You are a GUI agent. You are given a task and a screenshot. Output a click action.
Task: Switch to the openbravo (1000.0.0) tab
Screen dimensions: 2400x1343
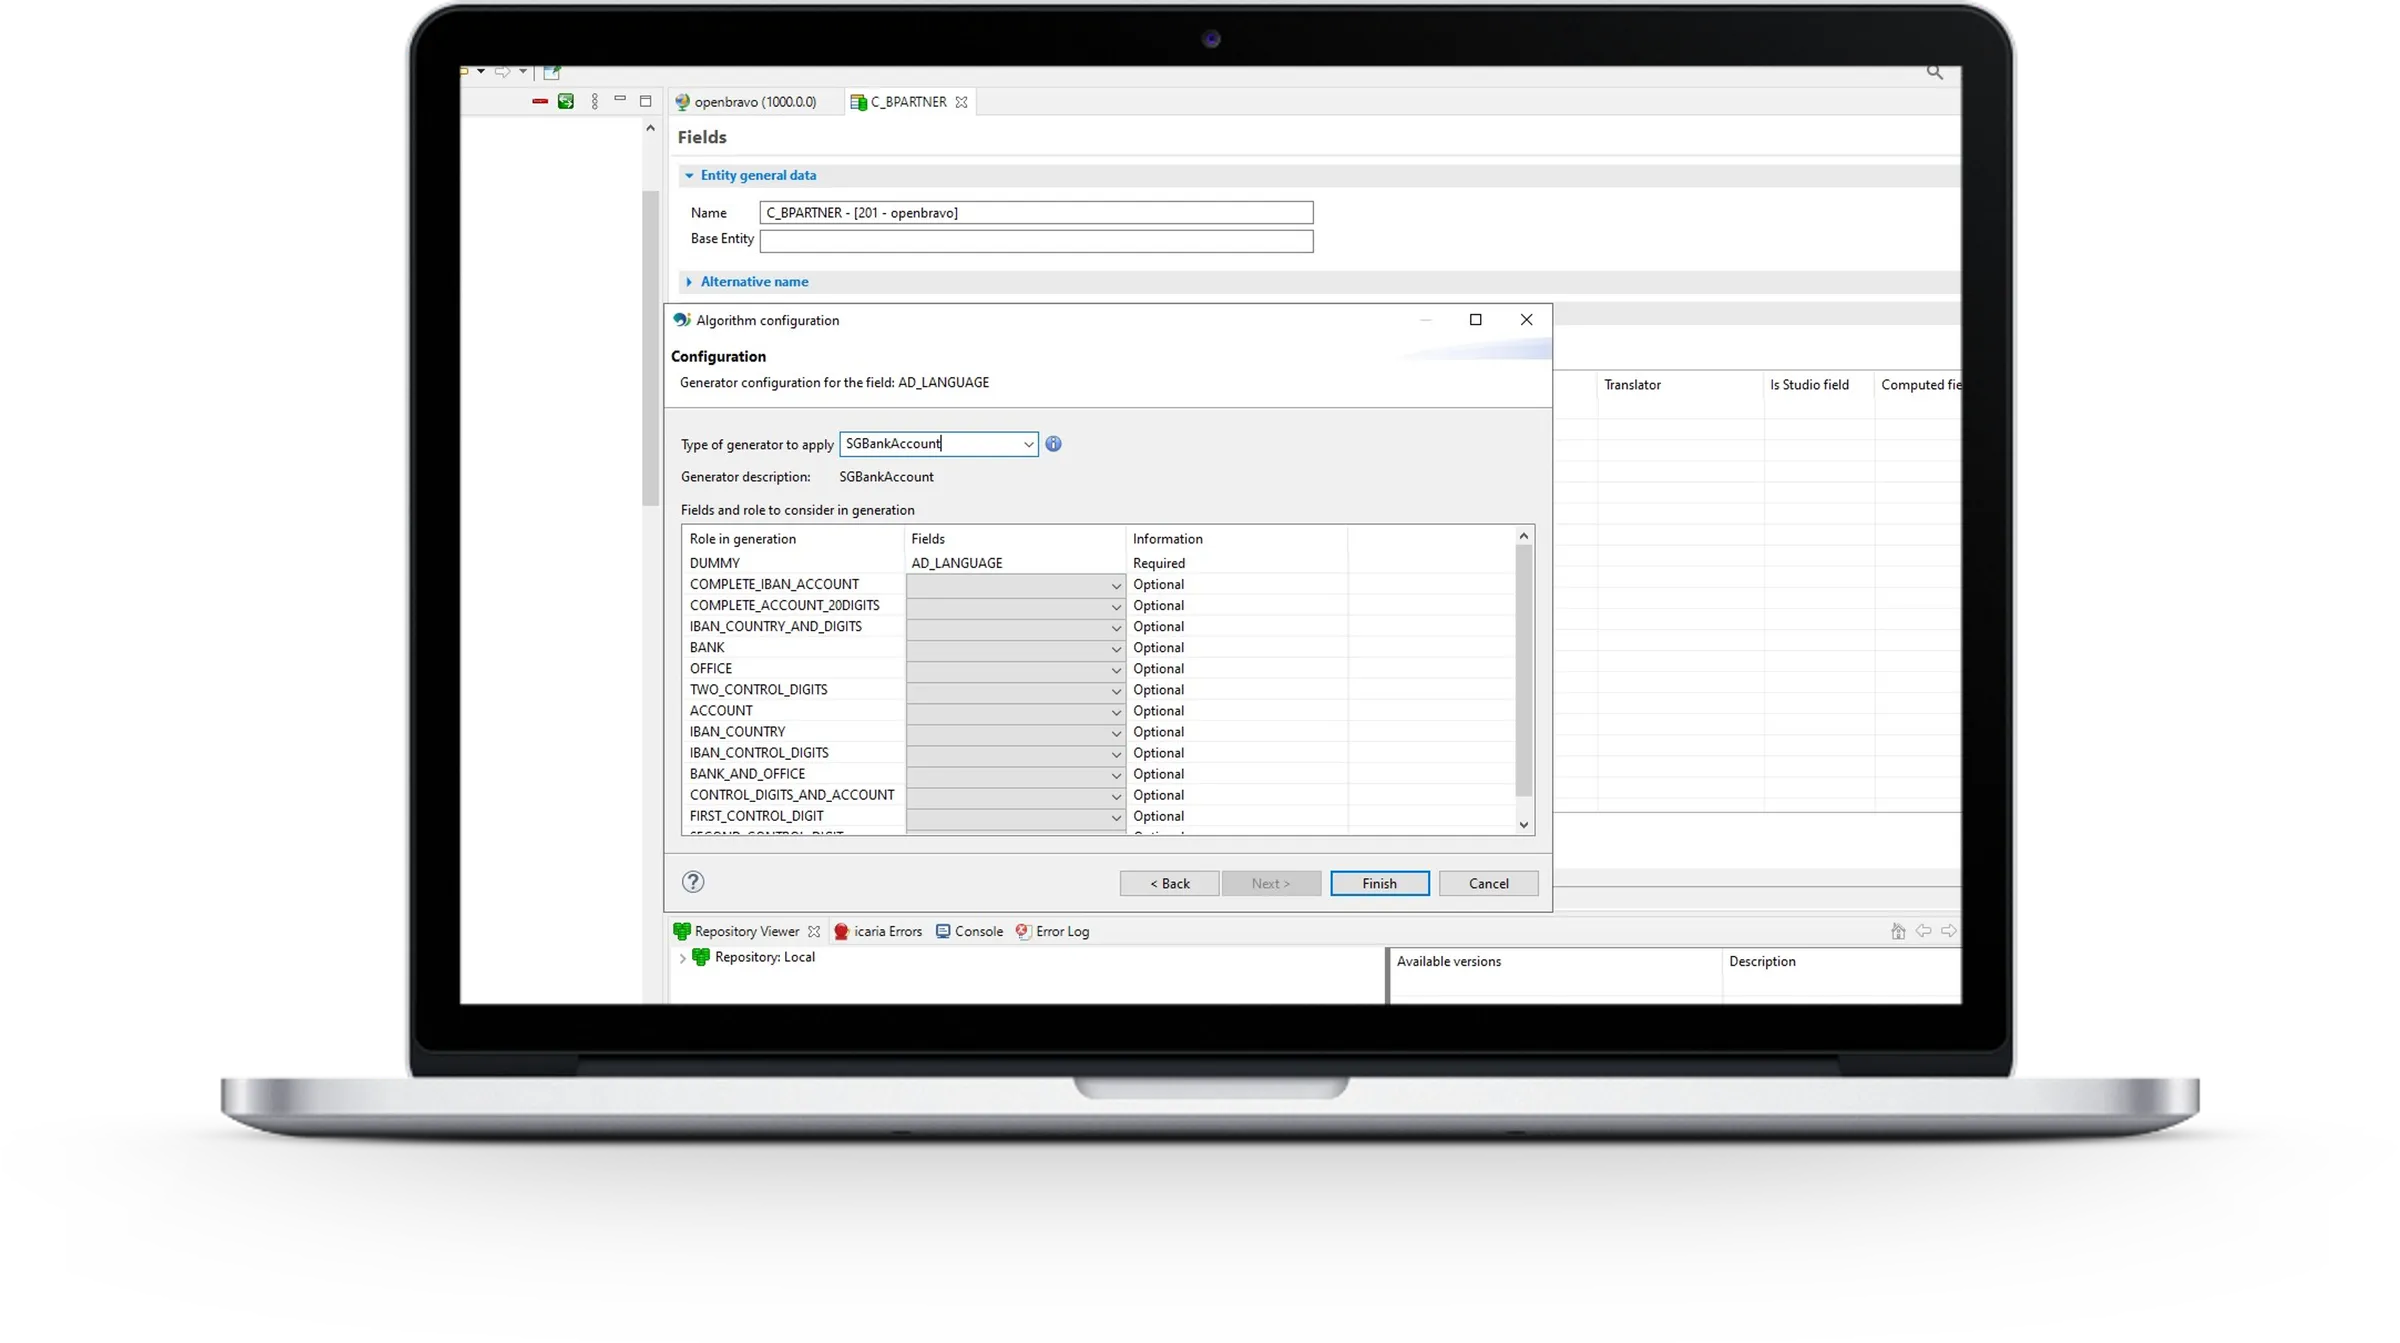(746, 102)
